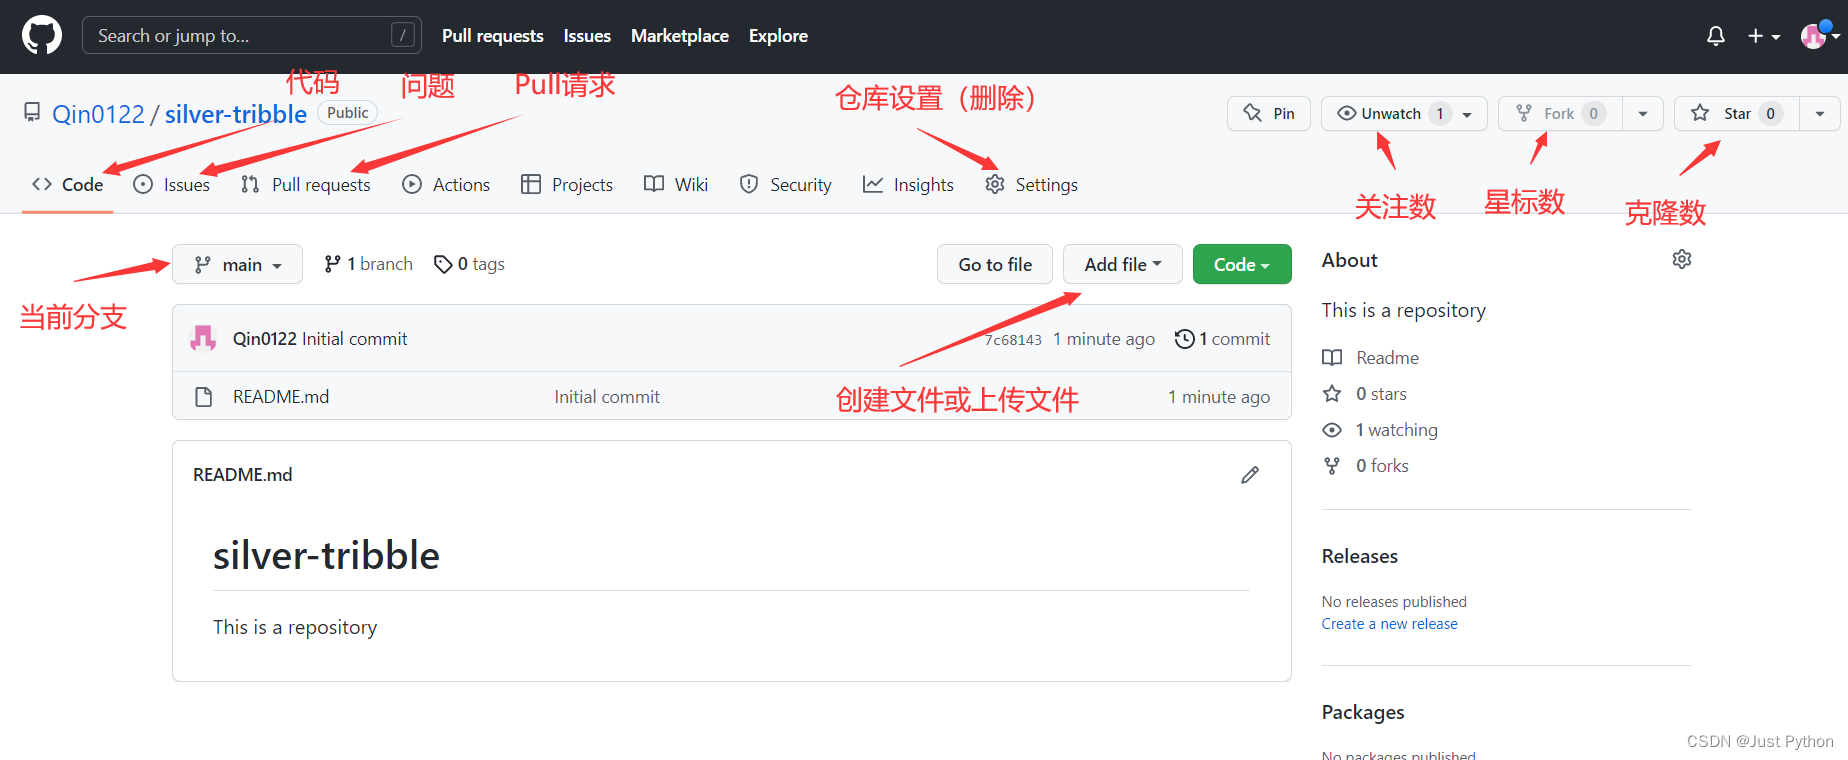The image size is (1848, 760).
Task: Click the repository icon beside Qin0122
Action: coord(32,112)
